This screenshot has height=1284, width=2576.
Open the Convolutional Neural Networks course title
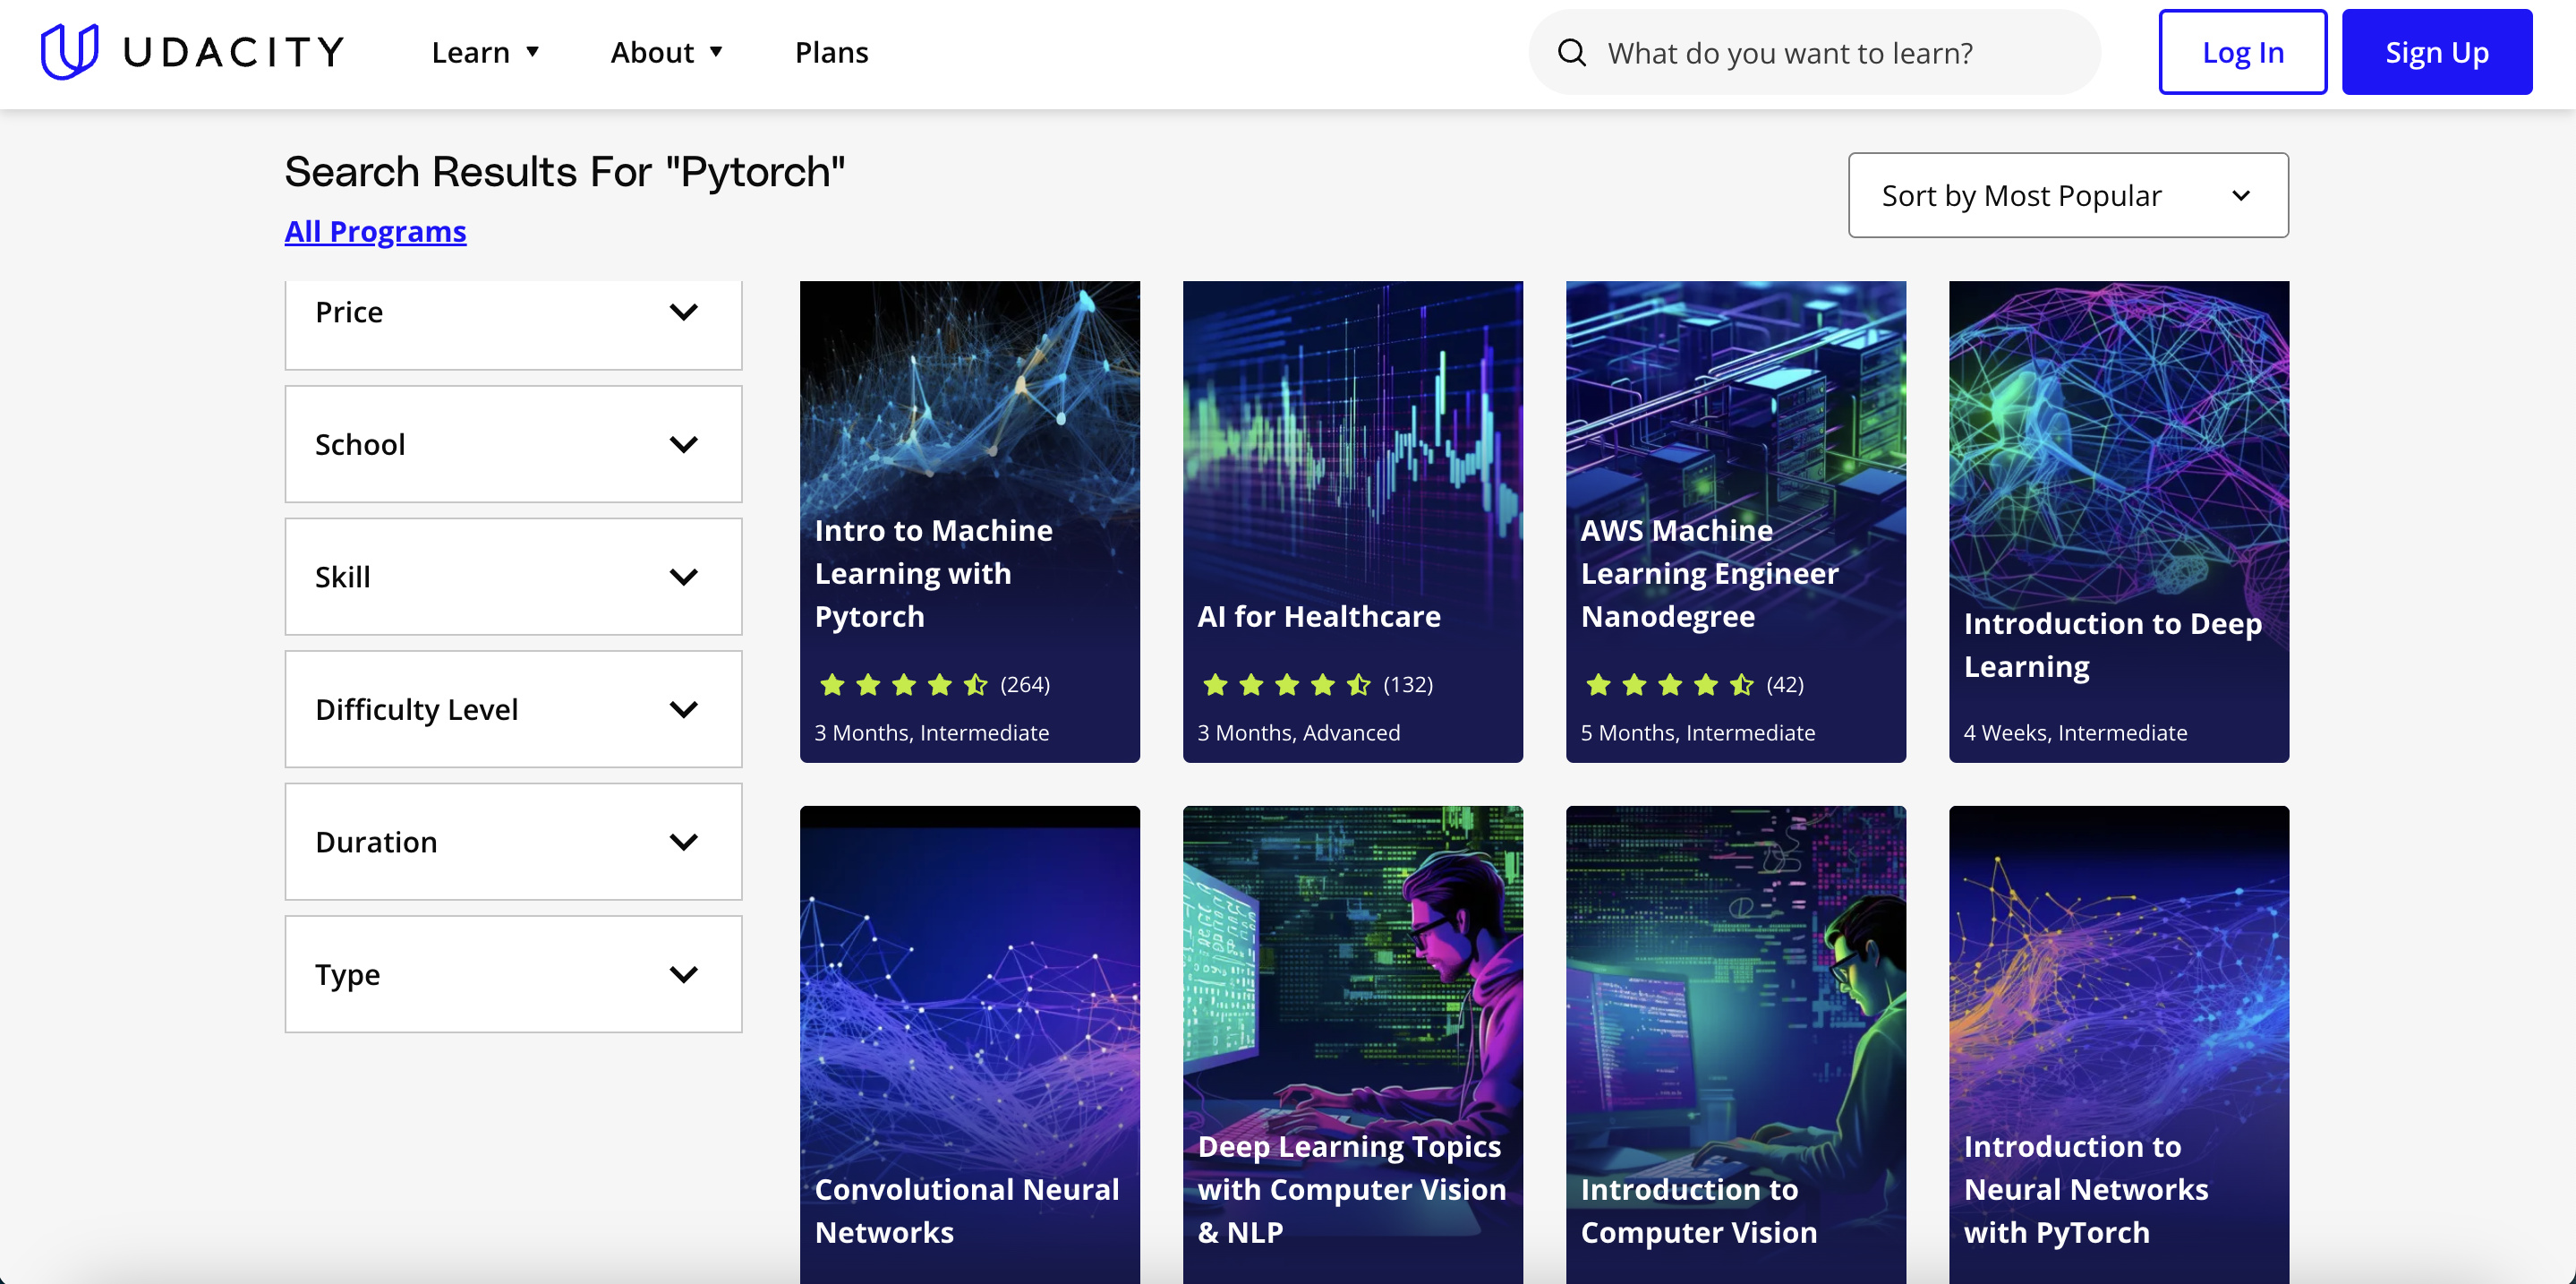(966, 1210)
